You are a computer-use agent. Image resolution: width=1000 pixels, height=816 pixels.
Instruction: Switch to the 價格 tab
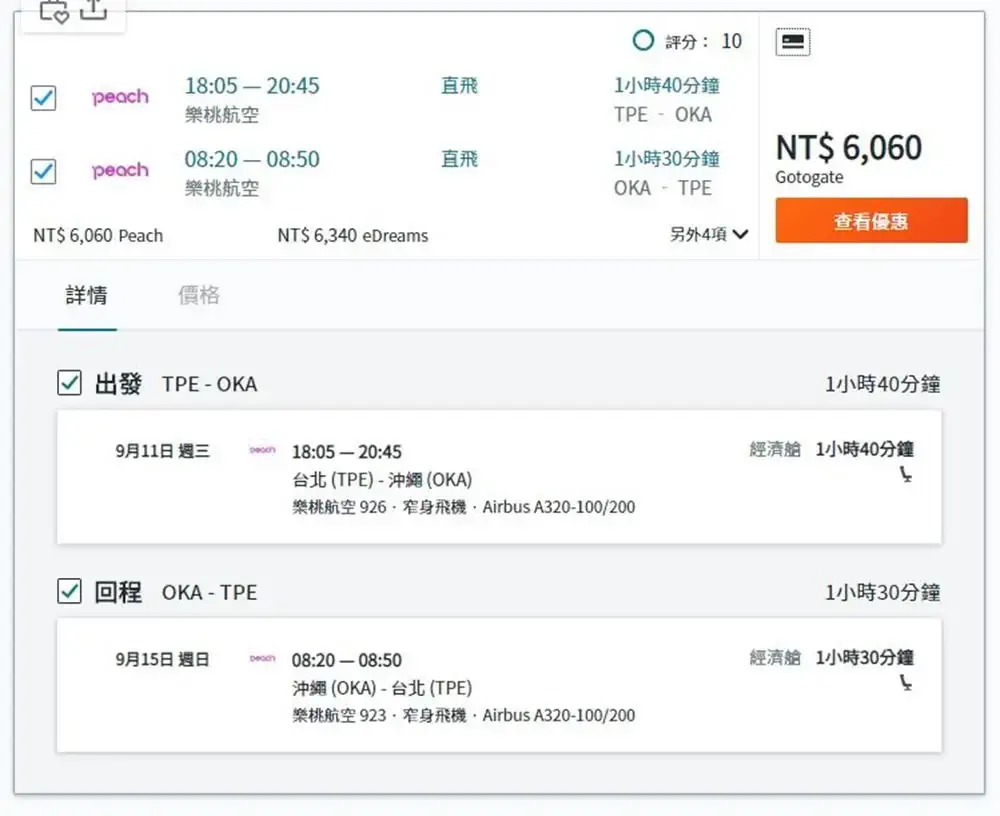coord(198,295)
